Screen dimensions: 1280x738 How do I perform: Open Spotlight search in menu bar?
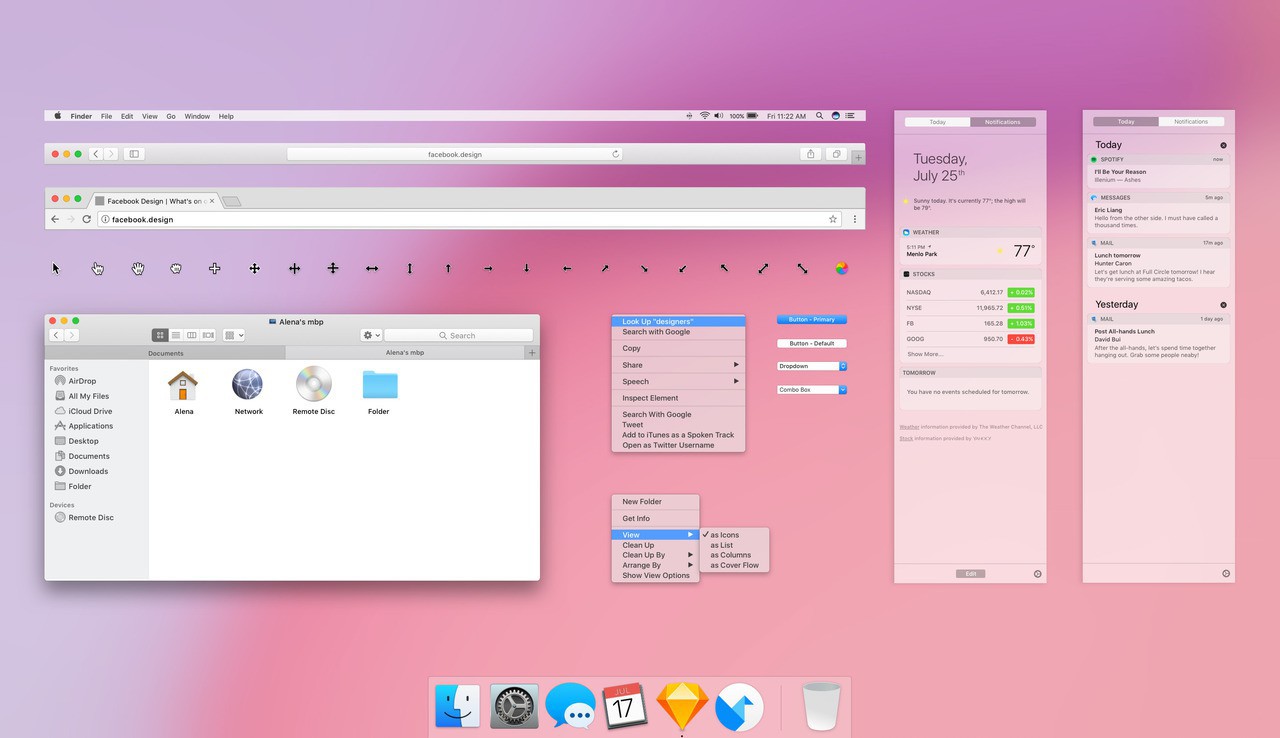pos(820,116)
